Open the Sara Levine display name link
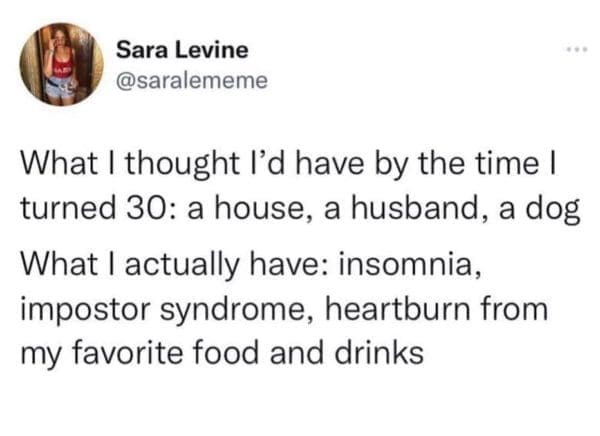This screenshot has height=436, width=600. click(182, 49)
